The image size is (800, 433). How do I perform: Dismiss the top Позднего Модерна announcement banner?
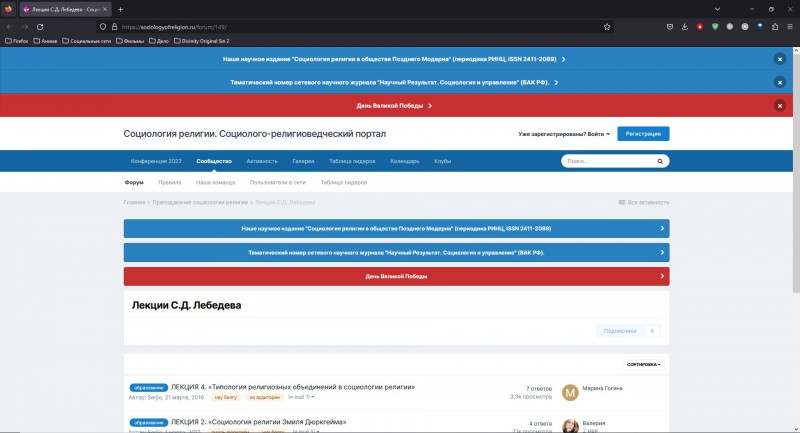(x=780, y=59)
